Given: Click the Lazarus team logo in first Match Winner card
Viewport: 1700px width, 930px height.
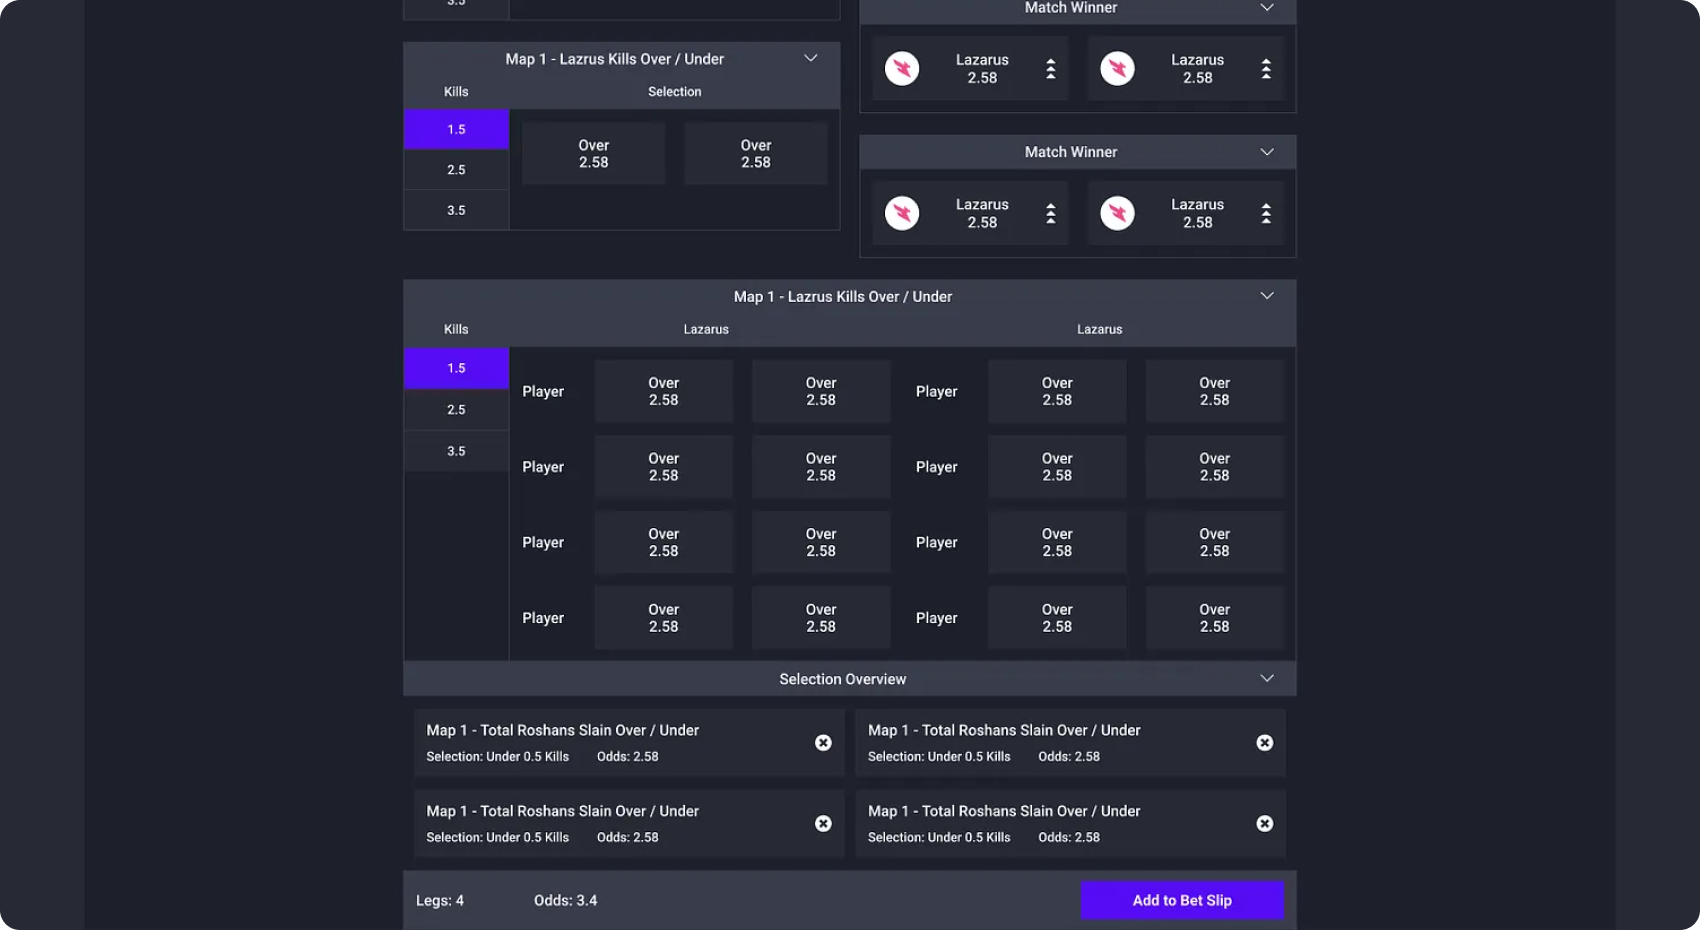Looking at the screenshot, I should [x=902, y=68].
